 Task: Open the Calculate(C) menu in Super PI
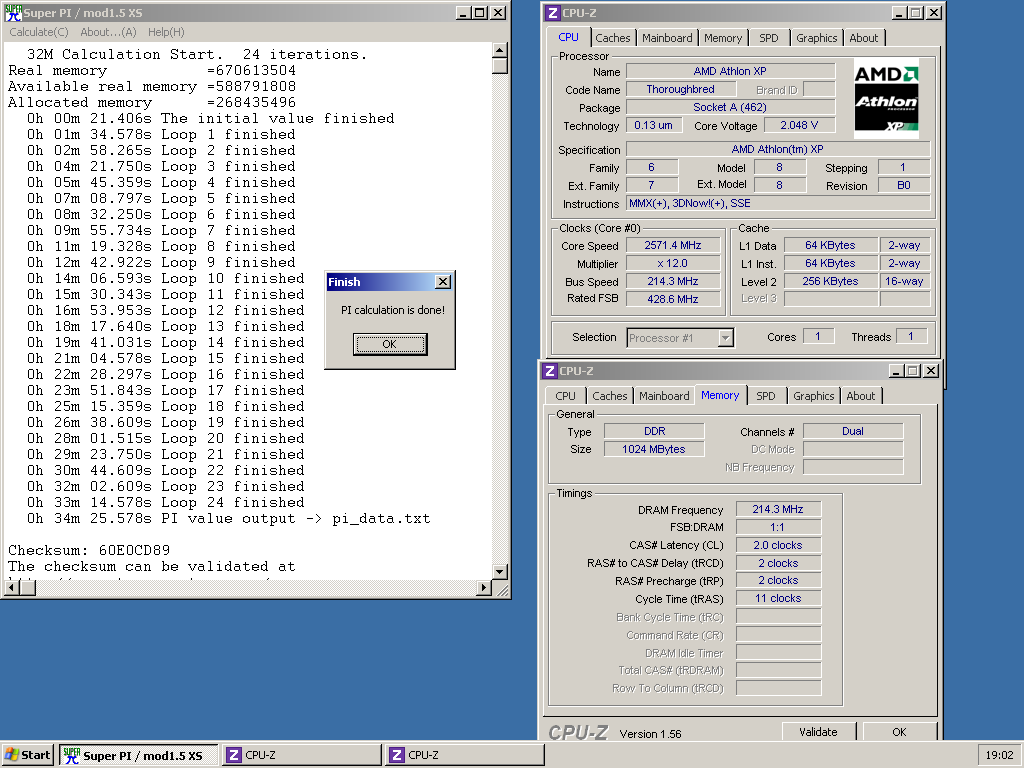[39, 32]
